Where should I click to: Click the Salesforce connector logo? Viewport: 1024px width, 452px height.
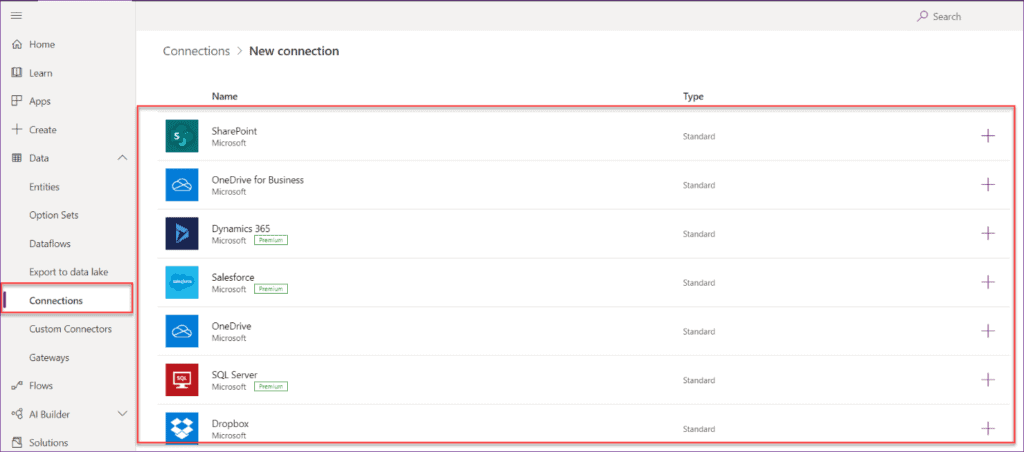coord(182,282)
